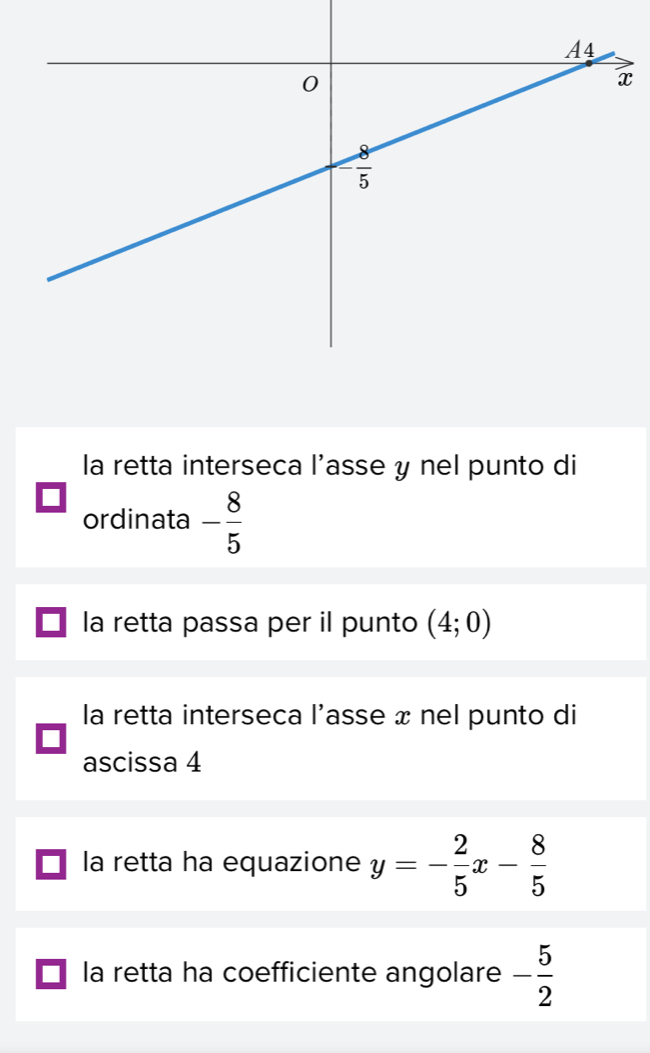Click the blue line left of the y-axis
The height and width of the screenshot is (1053, 650).
point(180,225)
